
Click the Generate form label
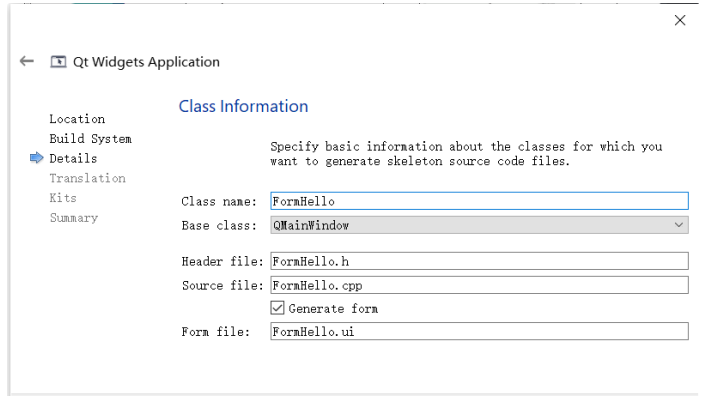tap(333, 309)
